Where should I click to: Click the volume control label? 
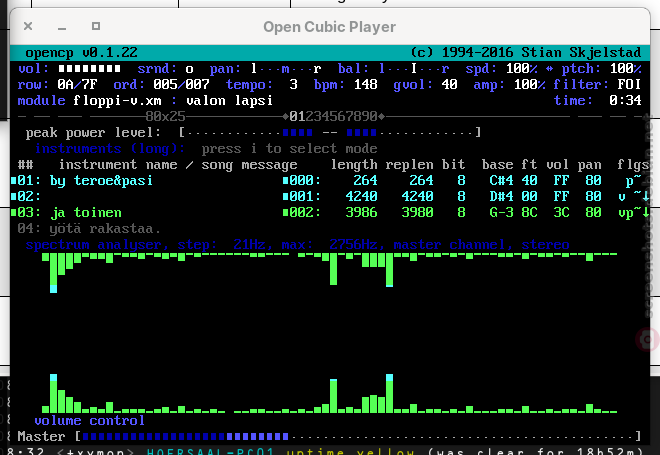click(89, 420)
